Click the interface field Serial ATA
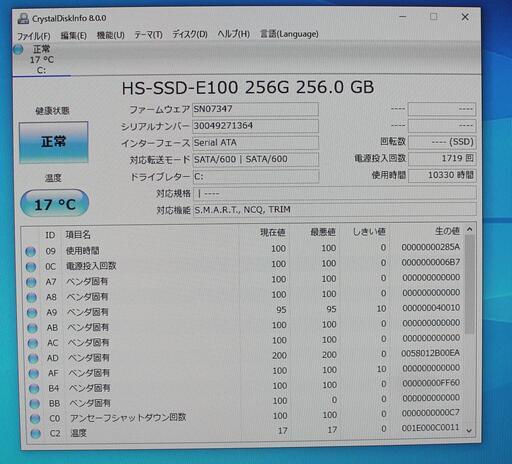 pyautogui.click(x=255, y=143)
